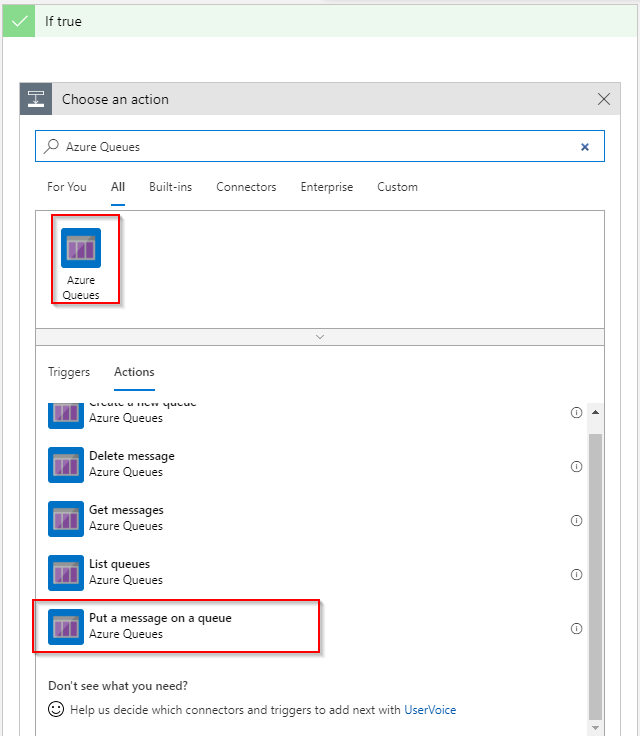The width and height of the screenshot is (640, 743).
Task: Click the scrollbar down arrow in actions list
Action: (595, 728)
